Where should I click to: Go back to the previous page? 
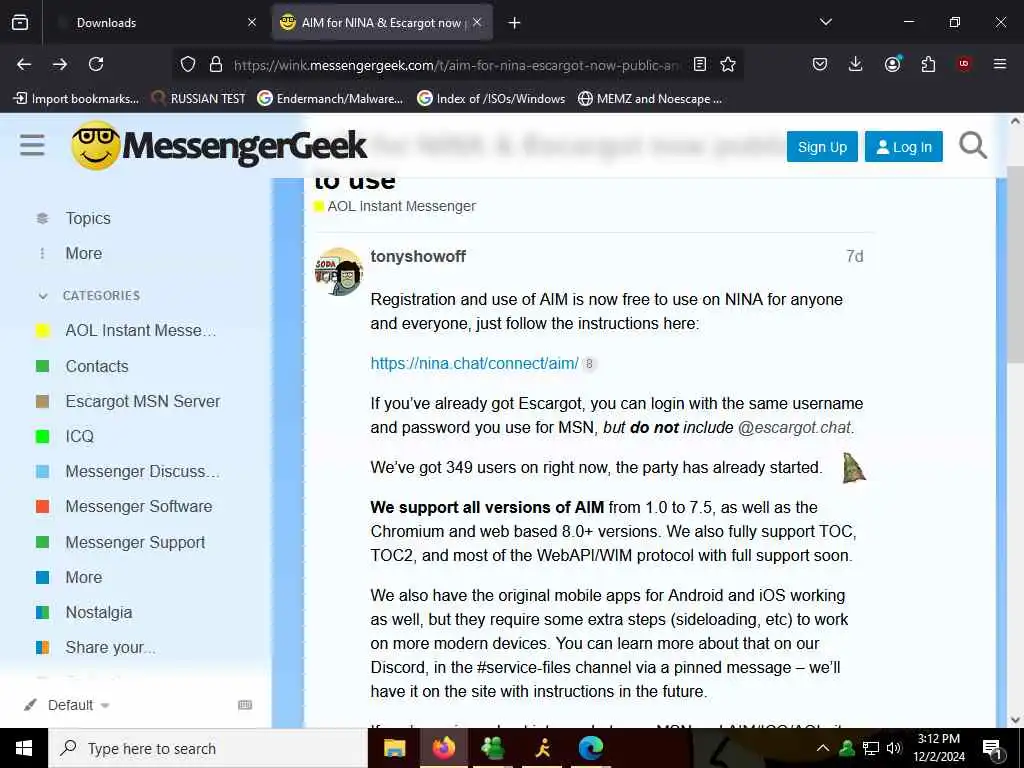[24, 64]
